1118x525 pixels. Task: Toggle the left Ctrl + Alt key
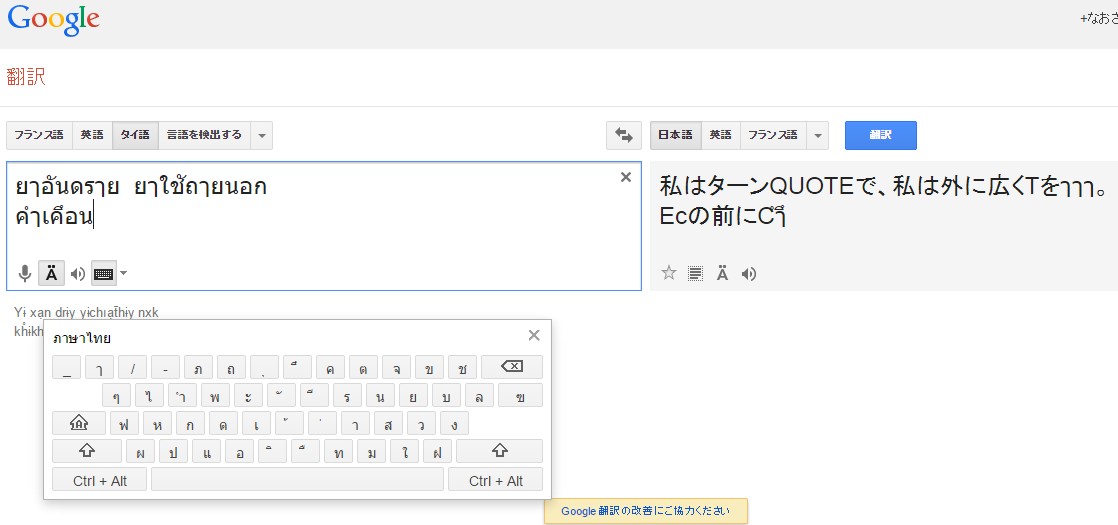pyautogui.click(x=100, y=480)
